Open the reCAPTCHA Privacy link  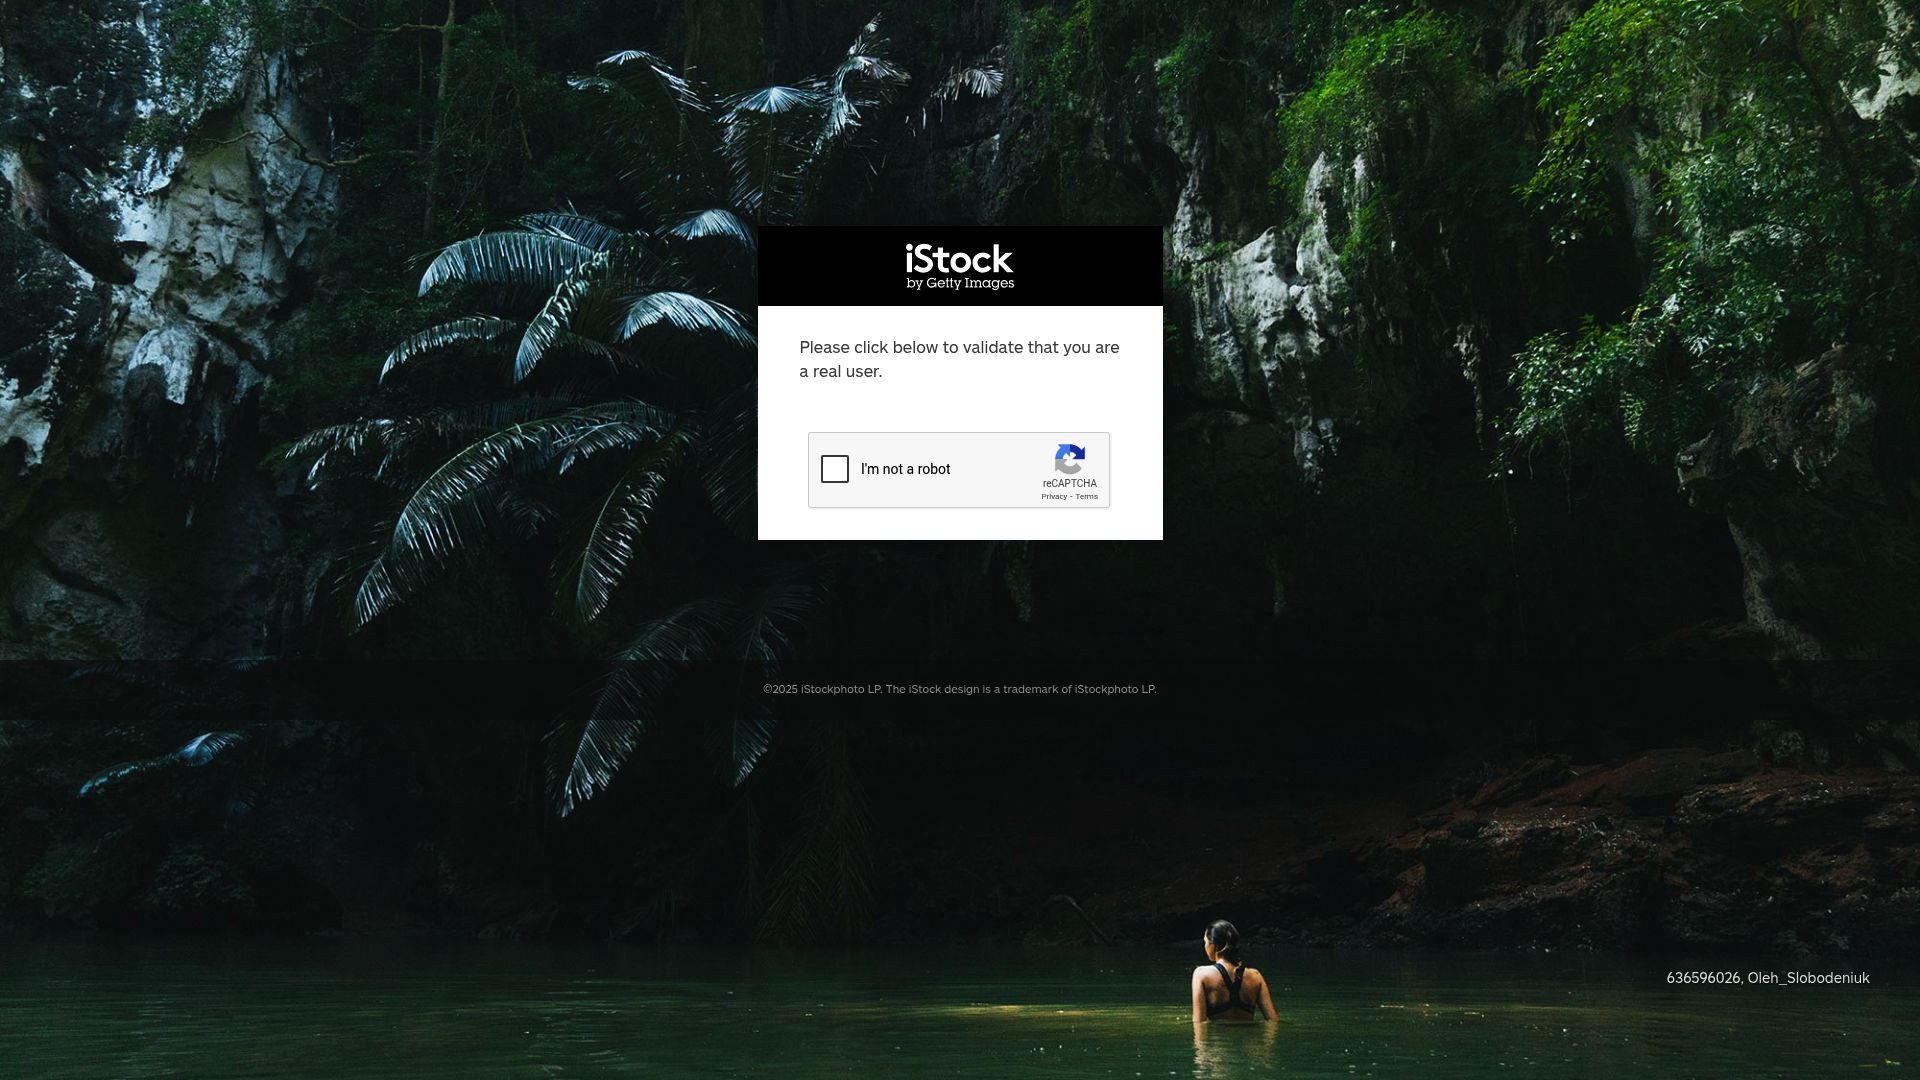tap(1053, 497)
